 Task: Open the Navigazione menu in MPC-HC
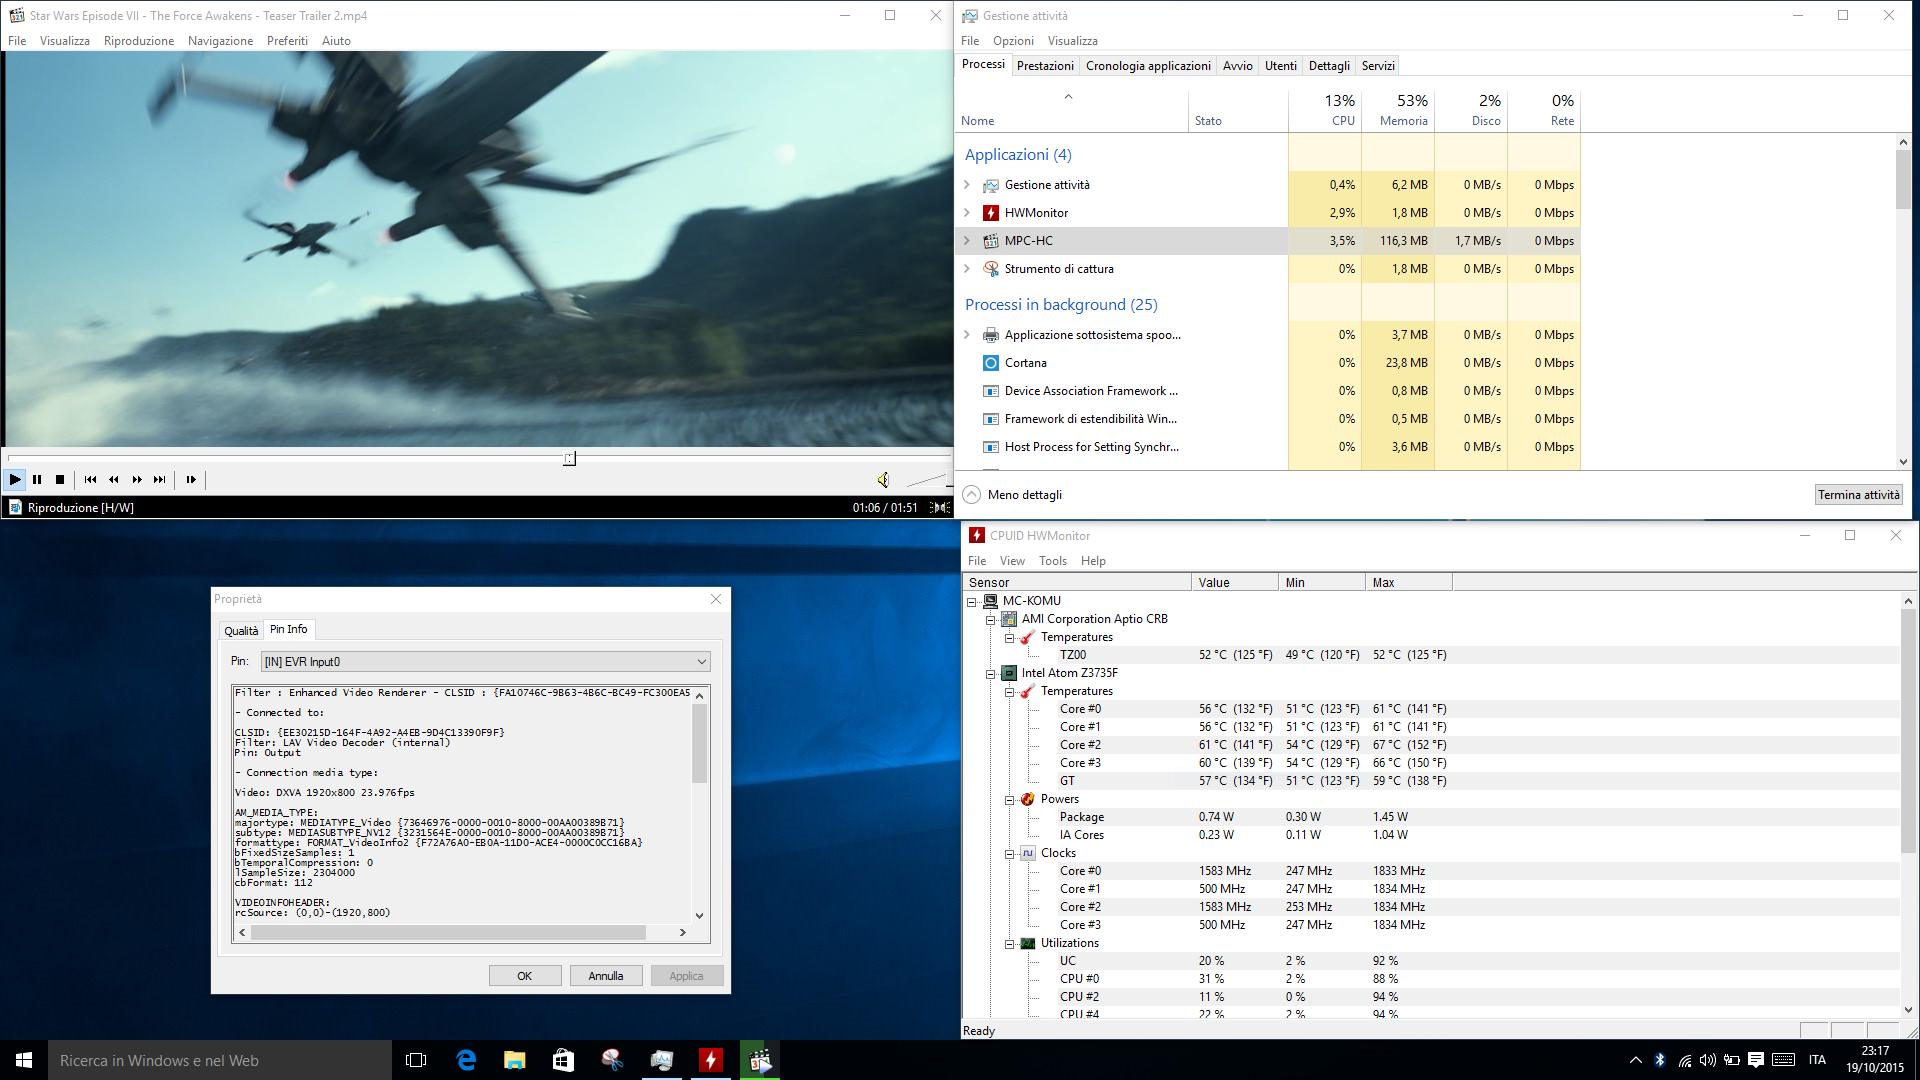[220, 41]
